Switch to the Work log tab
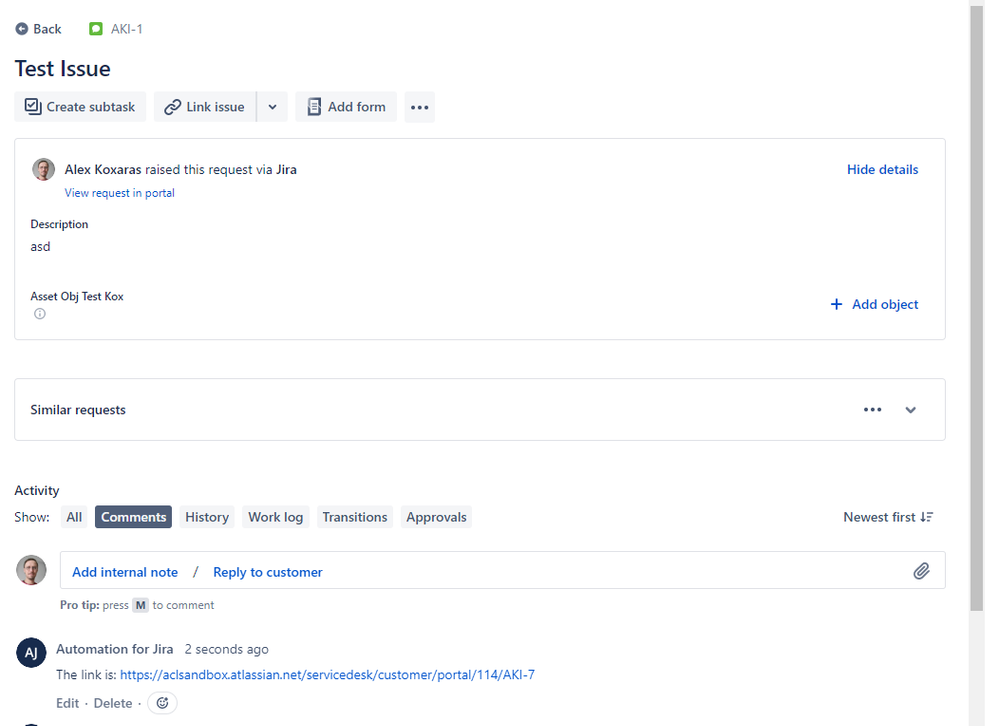This screenshot has height=726, width=999. pos(276,517)
